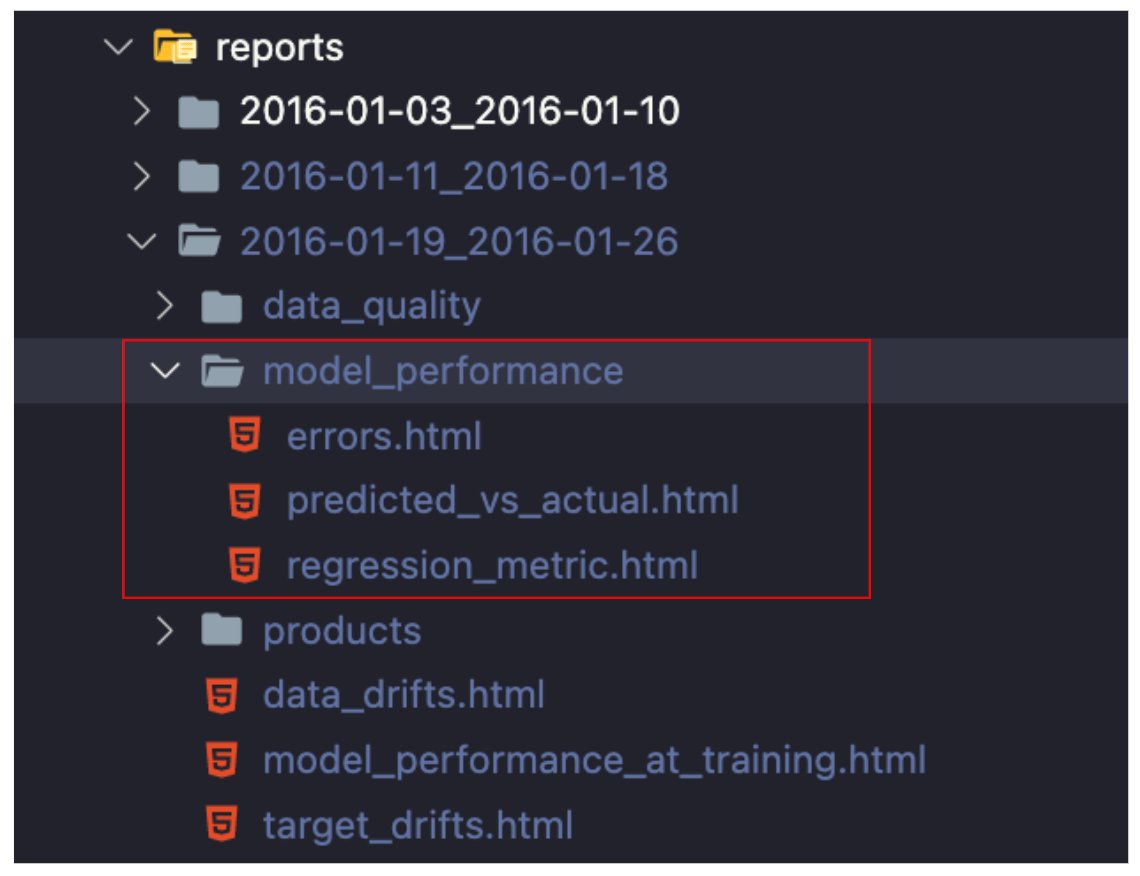Viewport: 1140px width, 876px height.
Task: Expand the 2016-01-11_2016-01-18 folder chevron
Action: coord(142,176)
